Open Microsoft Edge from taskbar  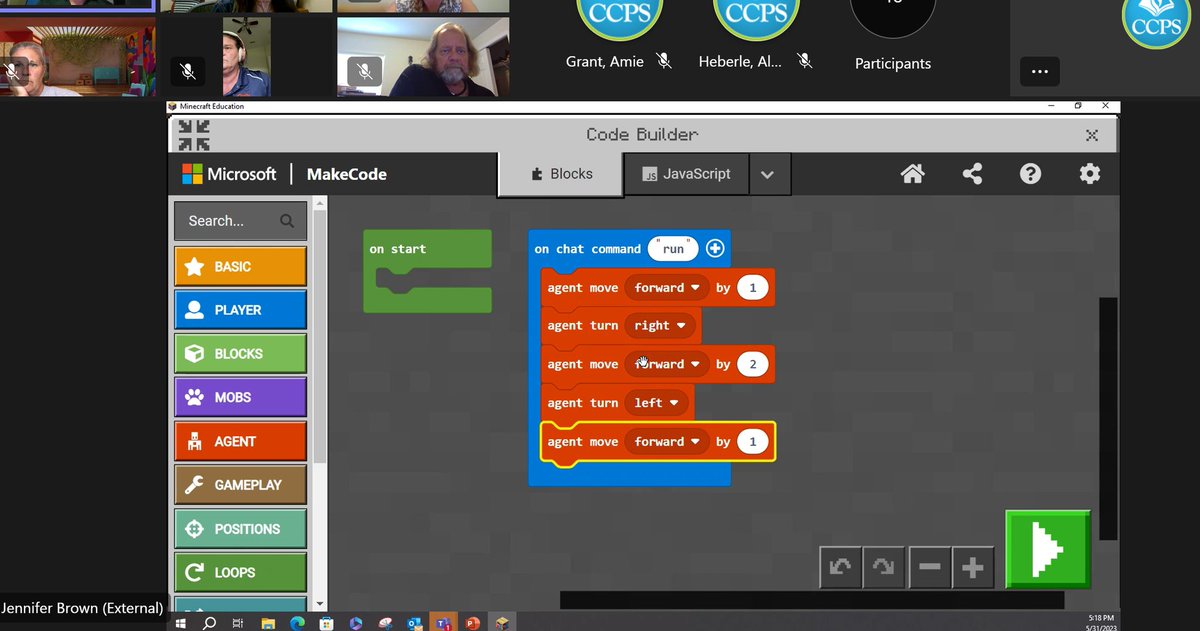pyautogui.click(x=297, y=623)
